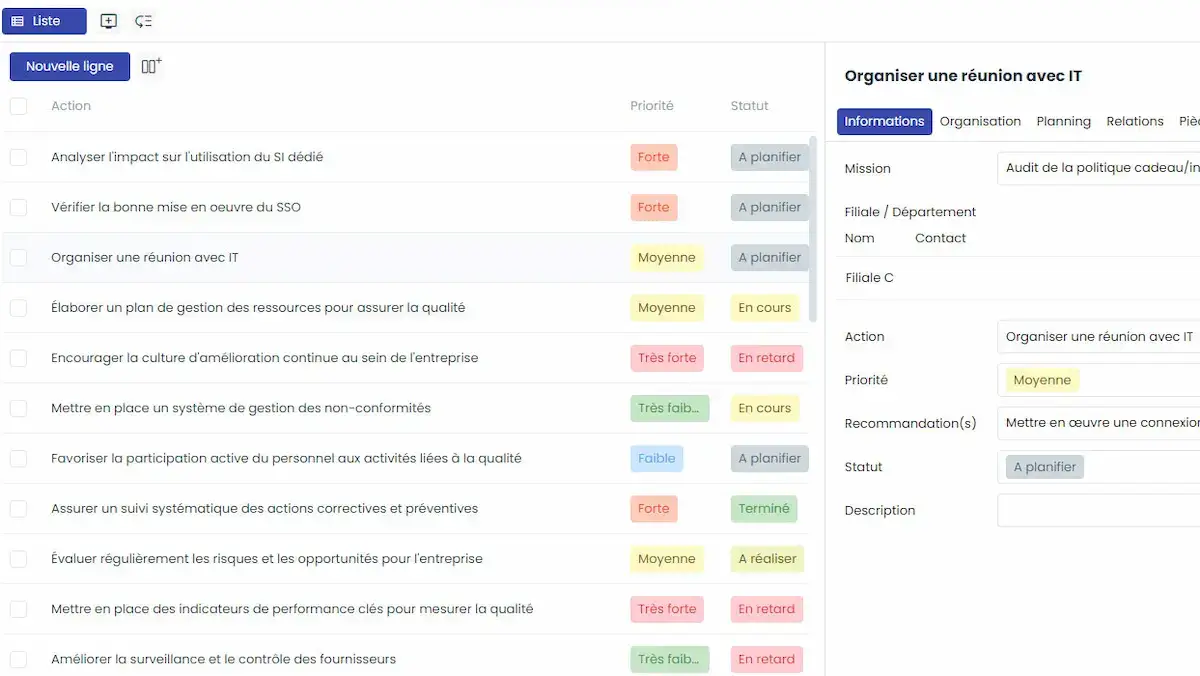The image size is (1200, 676).
Task: Click the Faible priority badge
Action: click(x=656, y=459)
